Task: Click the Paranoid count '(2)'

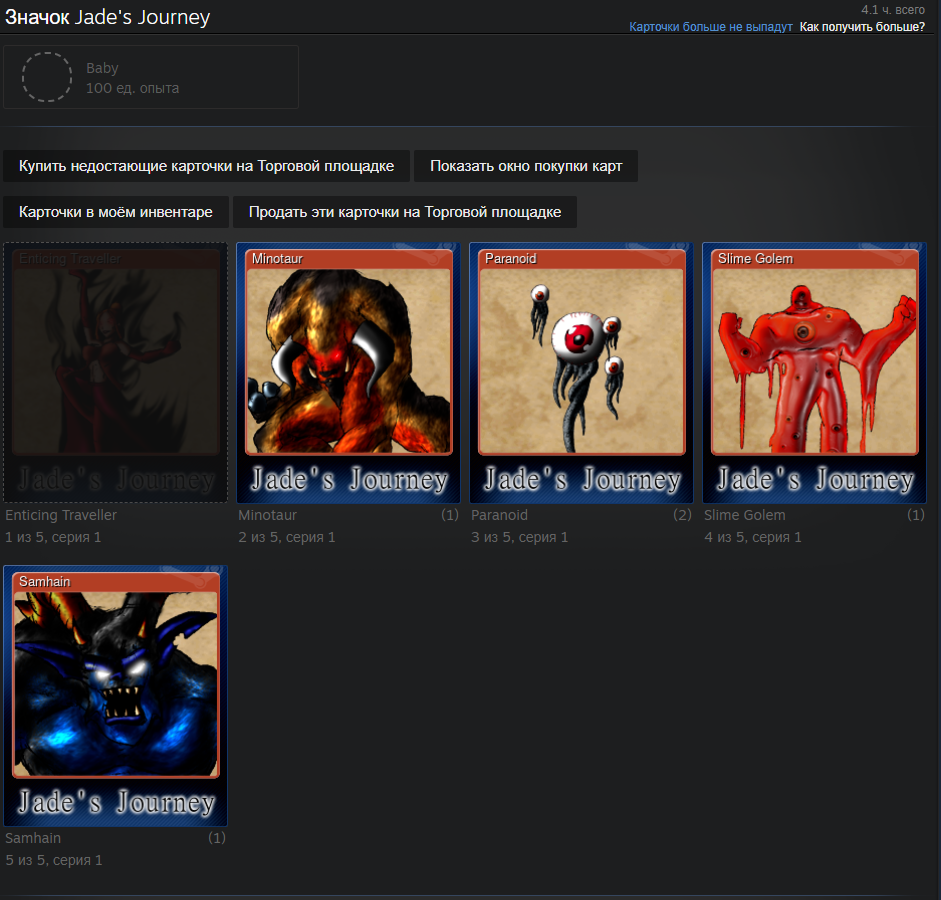Action: tap(682, 515)
